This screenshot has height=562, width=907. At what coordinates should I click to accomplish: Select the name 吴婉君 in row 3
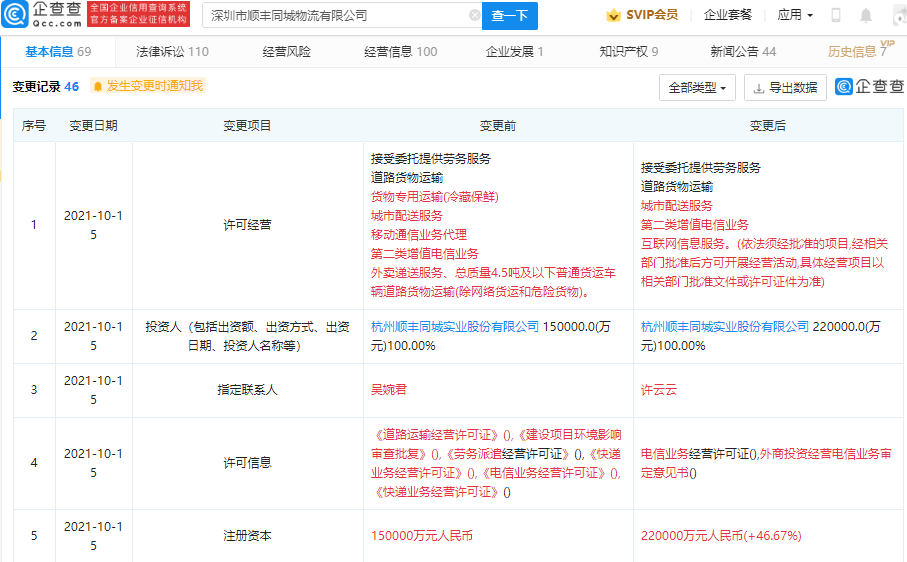[389, 390]
